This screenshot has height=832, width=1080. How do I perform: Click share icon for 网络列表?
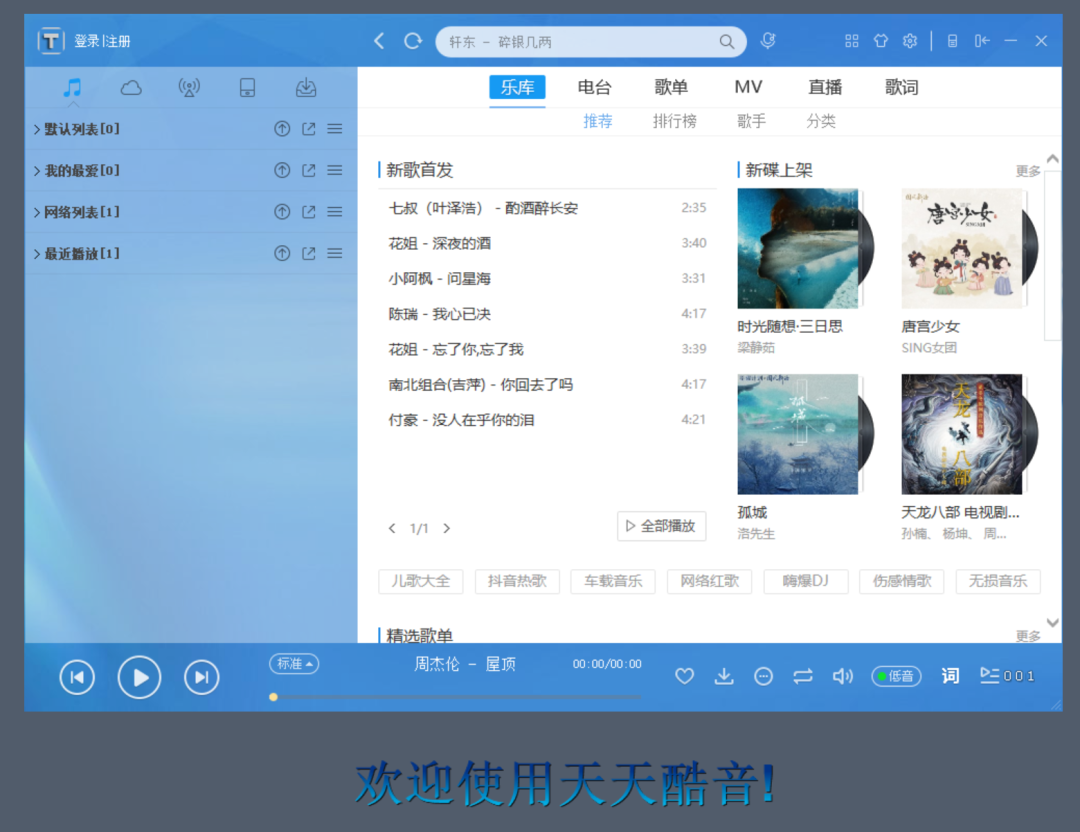pos(309,212)
